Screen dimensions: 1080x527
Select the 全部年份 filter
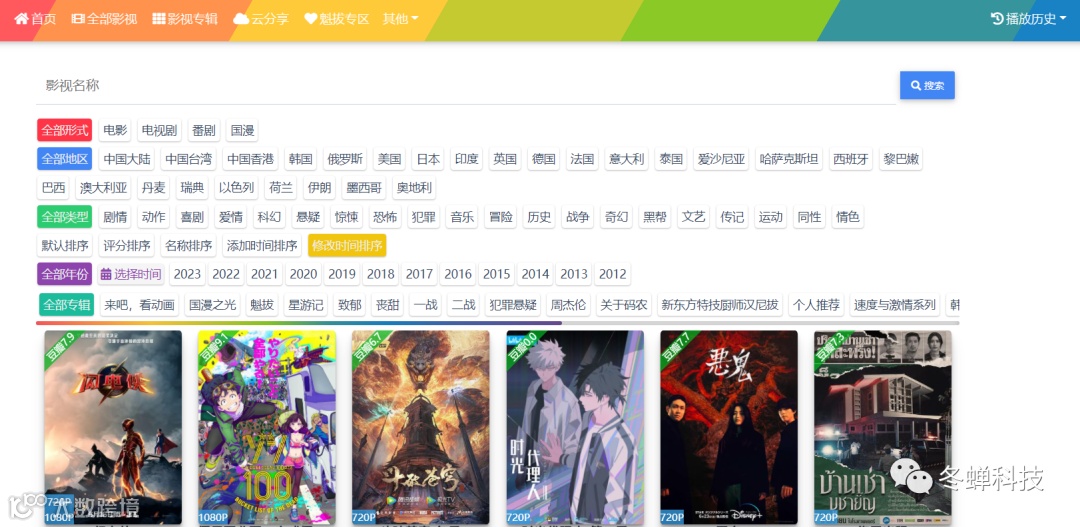point(65,274)
